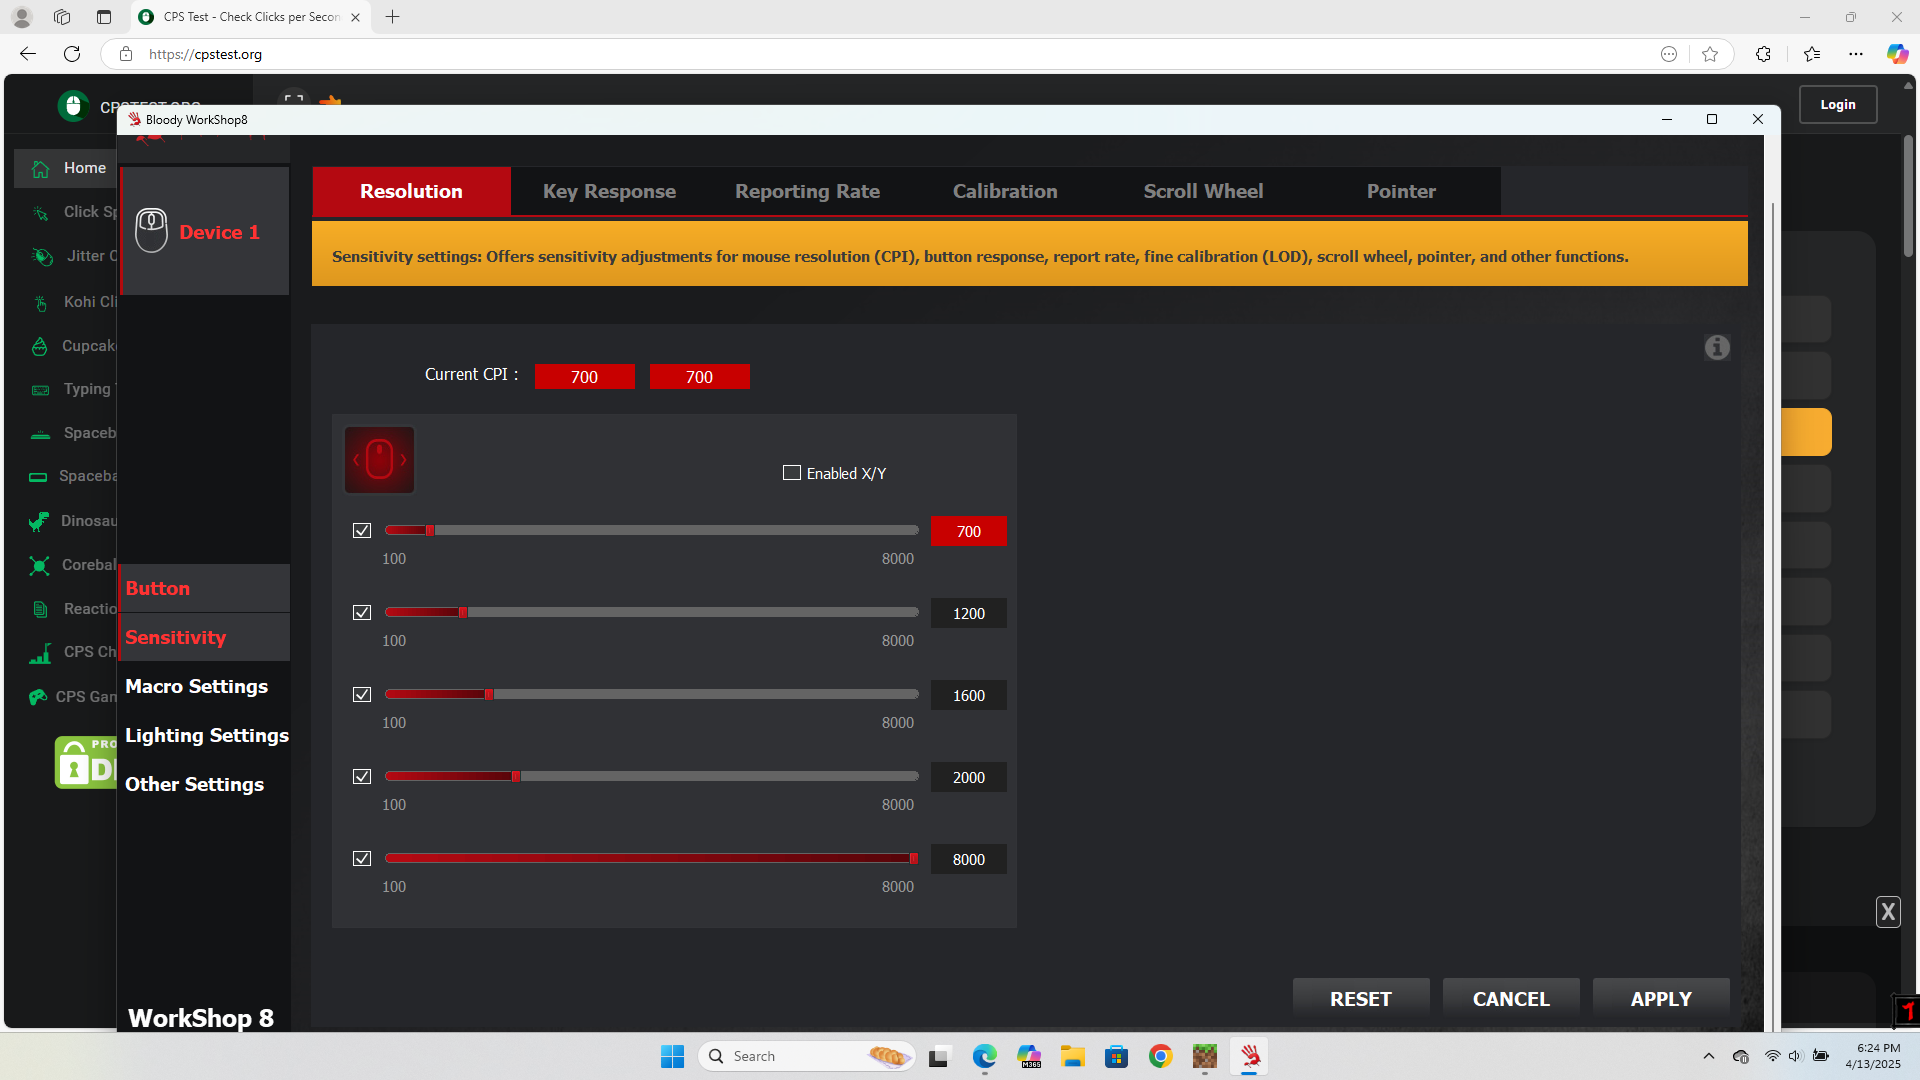Launch Google Chrome from the taskbar
The height and width of the screenshot is (1080, 1920).
coord(1160,1056)
